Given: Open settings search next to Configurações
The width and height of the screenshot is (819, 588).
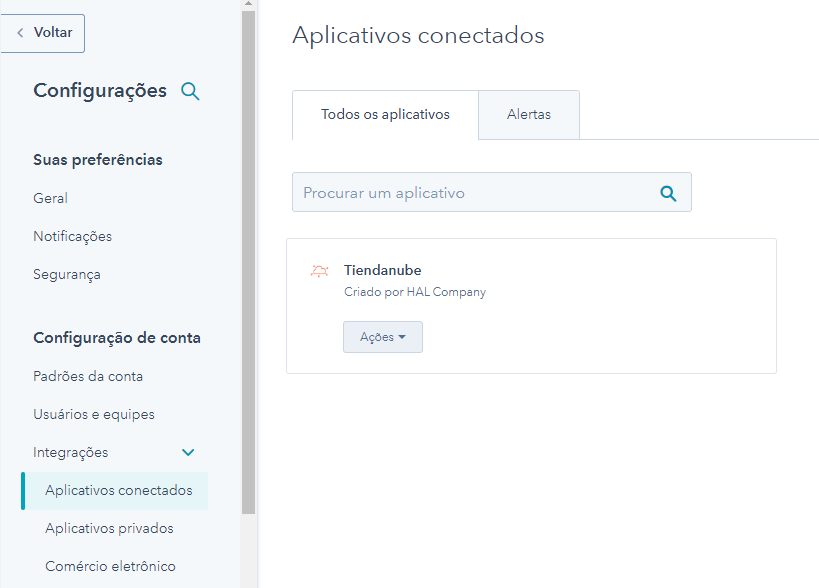Looking at the screenshot, I should (190, 92).
